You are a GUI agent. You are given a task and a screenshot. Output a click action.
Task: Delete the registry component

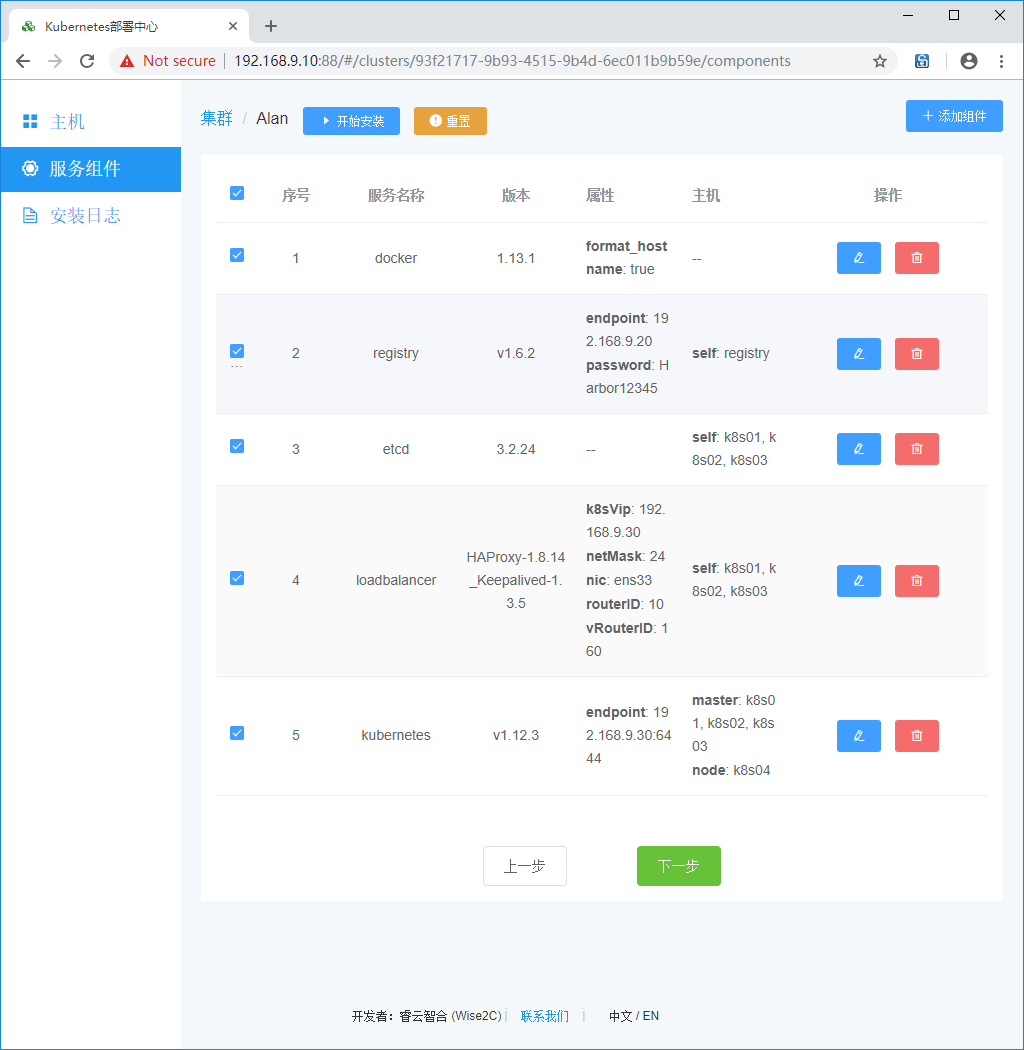click(917, 354)
